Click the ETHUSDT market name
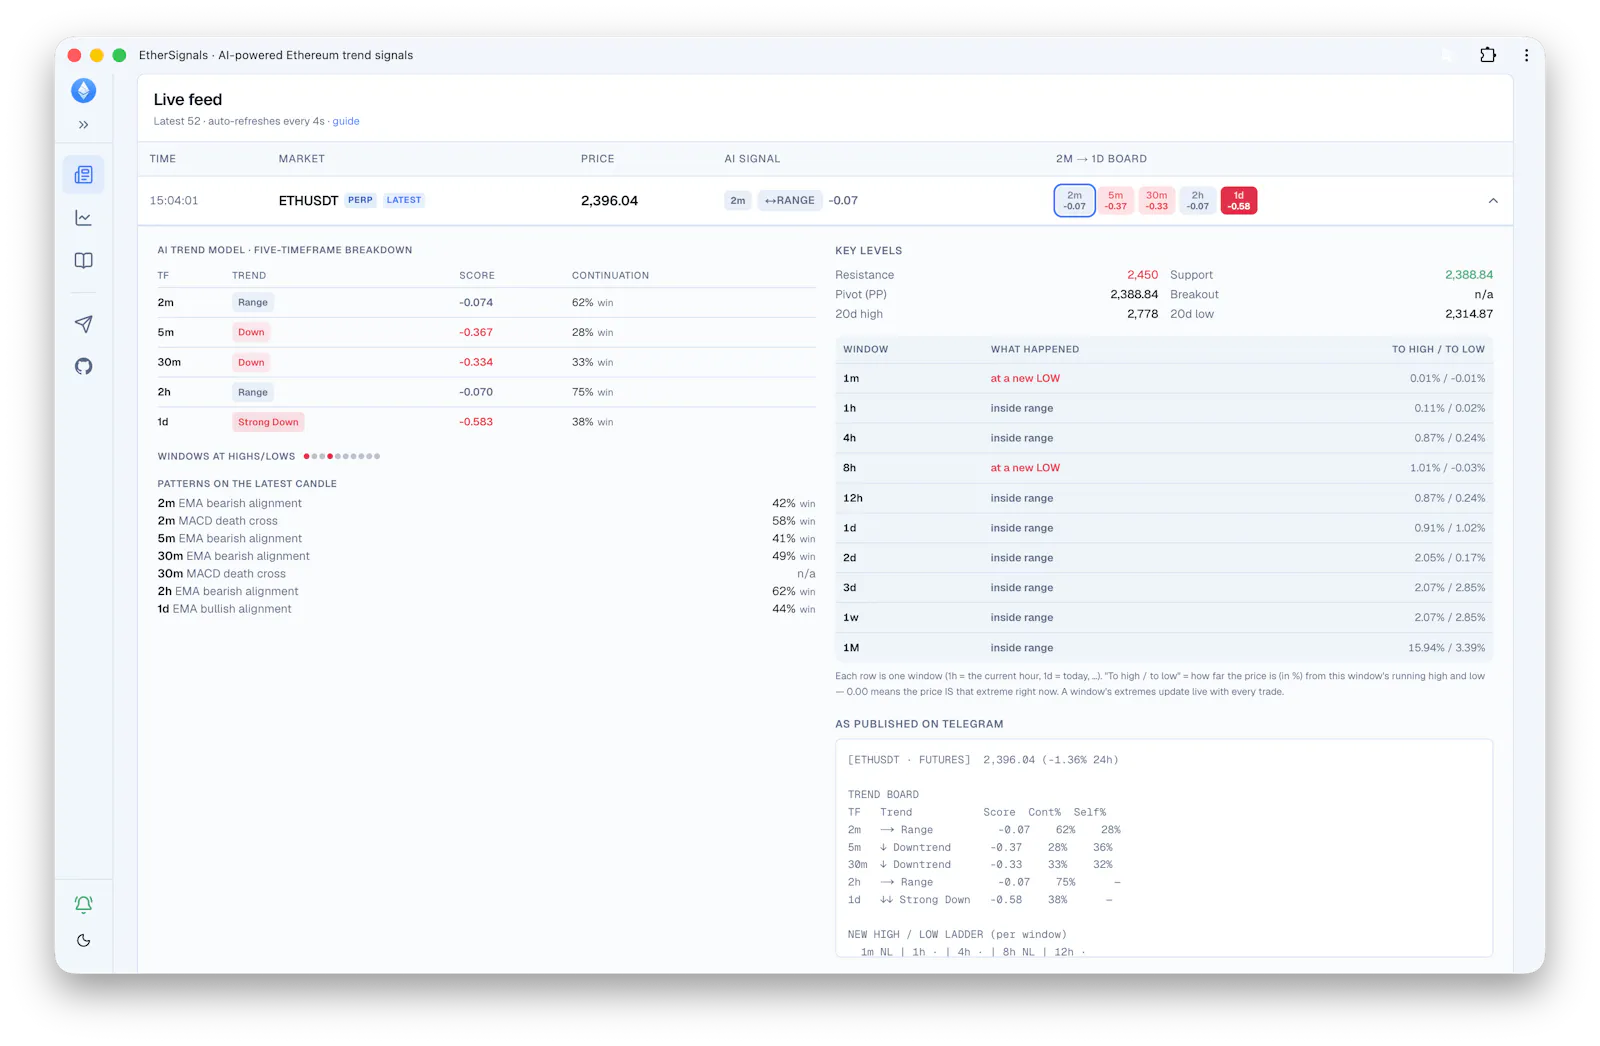This screenshot has width=1600, height=1046. pyautogui.click(x=308, y=201)
